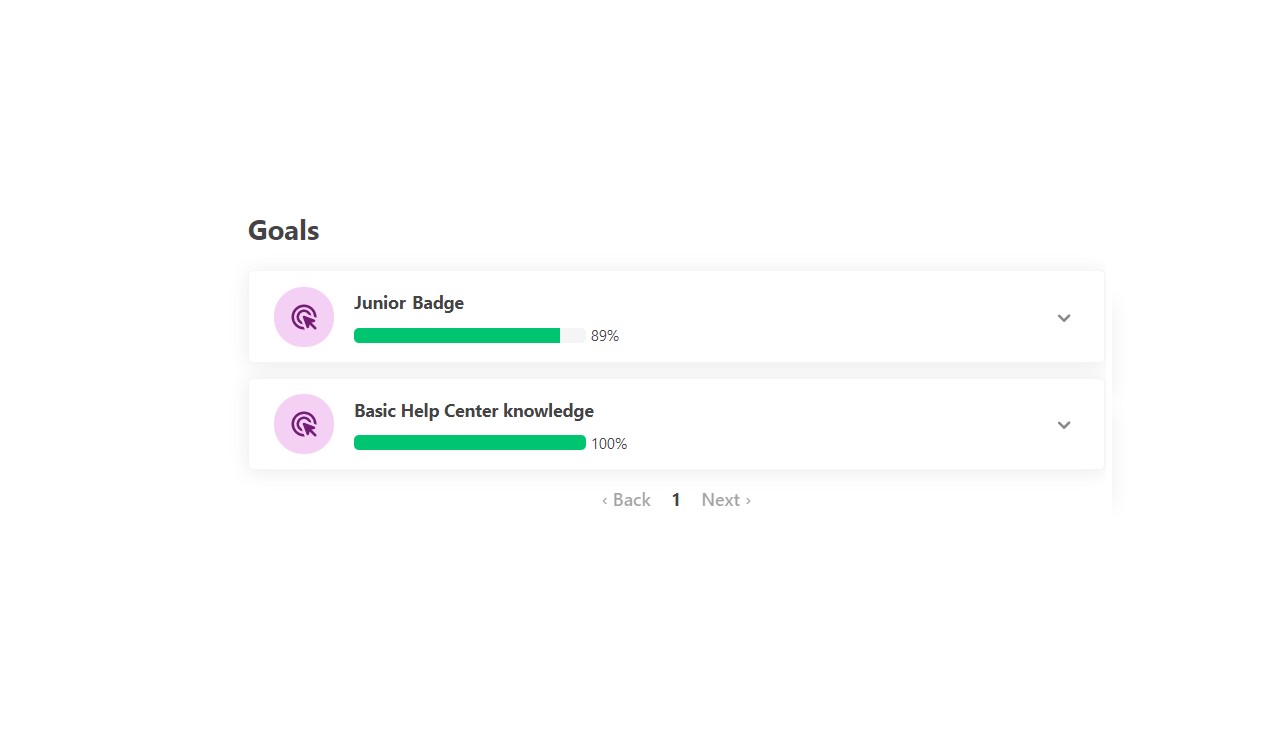Click the unfilled gray end of Junior Badge bar

(573, 336)
